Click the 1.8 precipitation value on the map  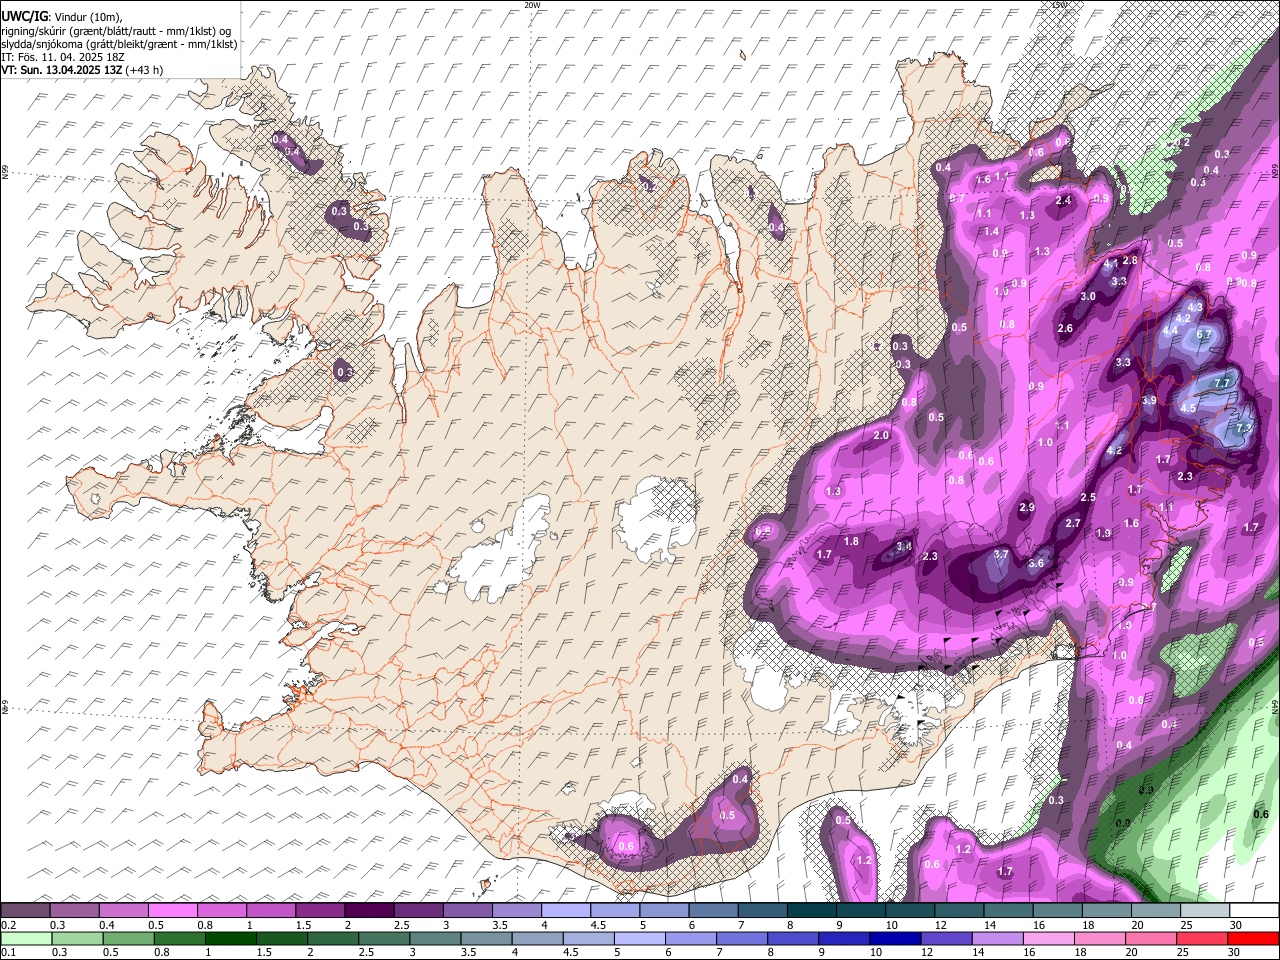[851, 542]
